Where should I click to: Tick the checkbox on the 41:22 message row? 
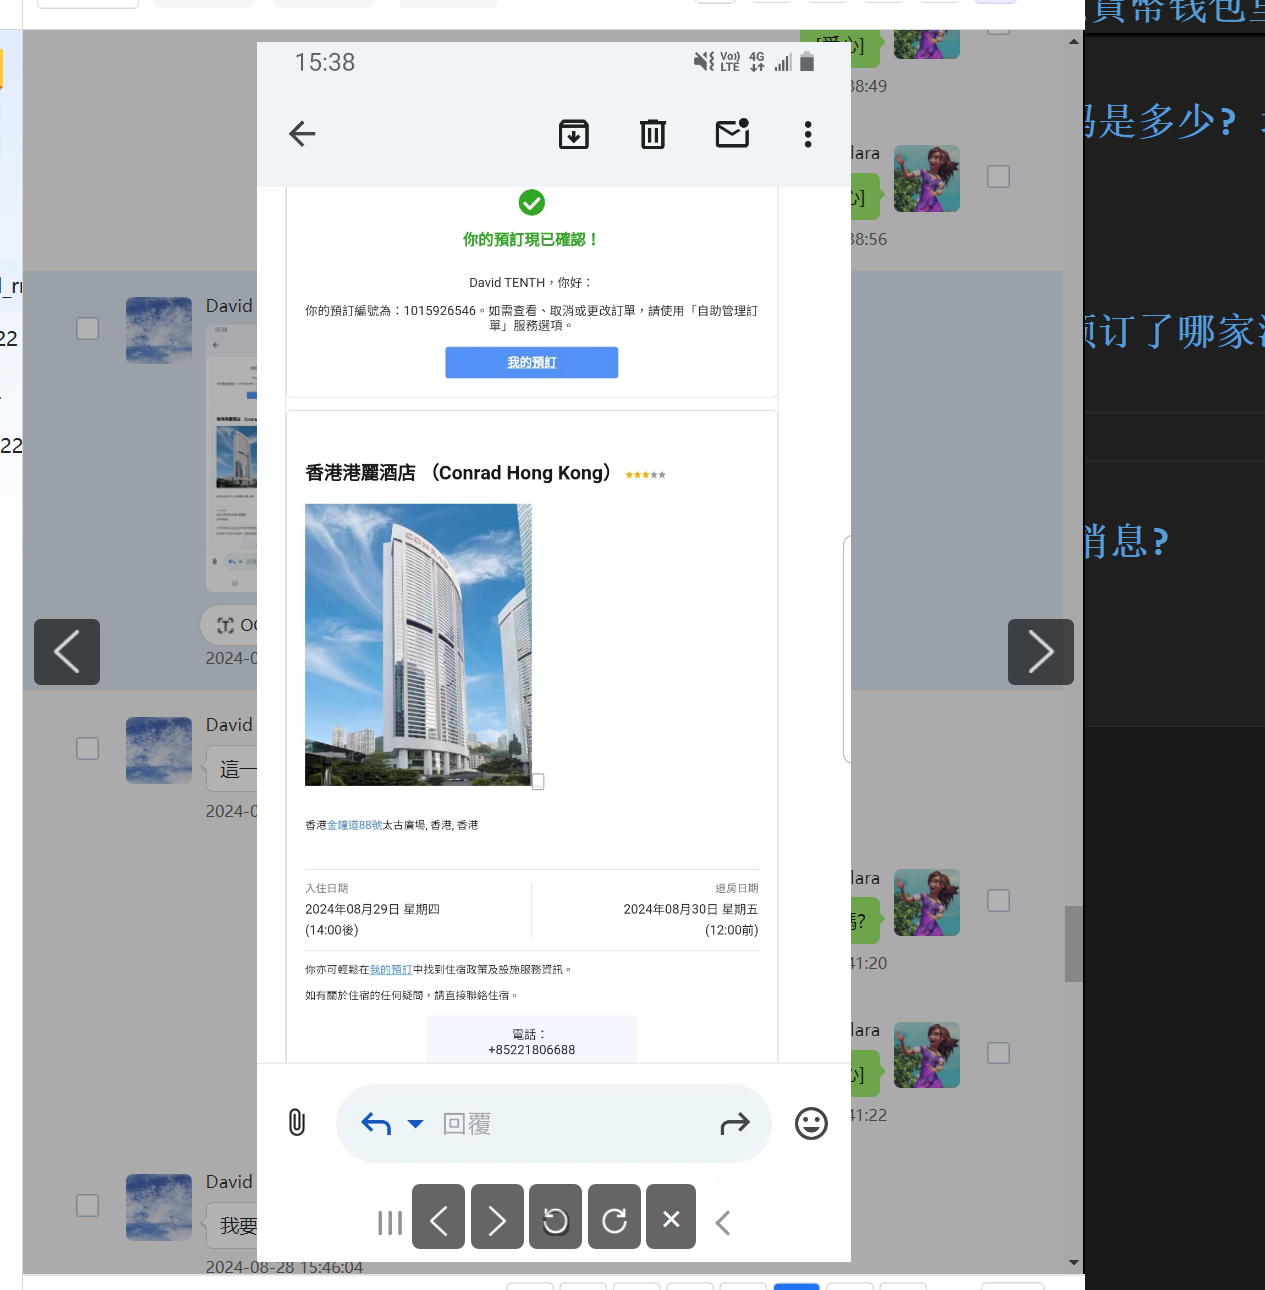coord(998,1052)
